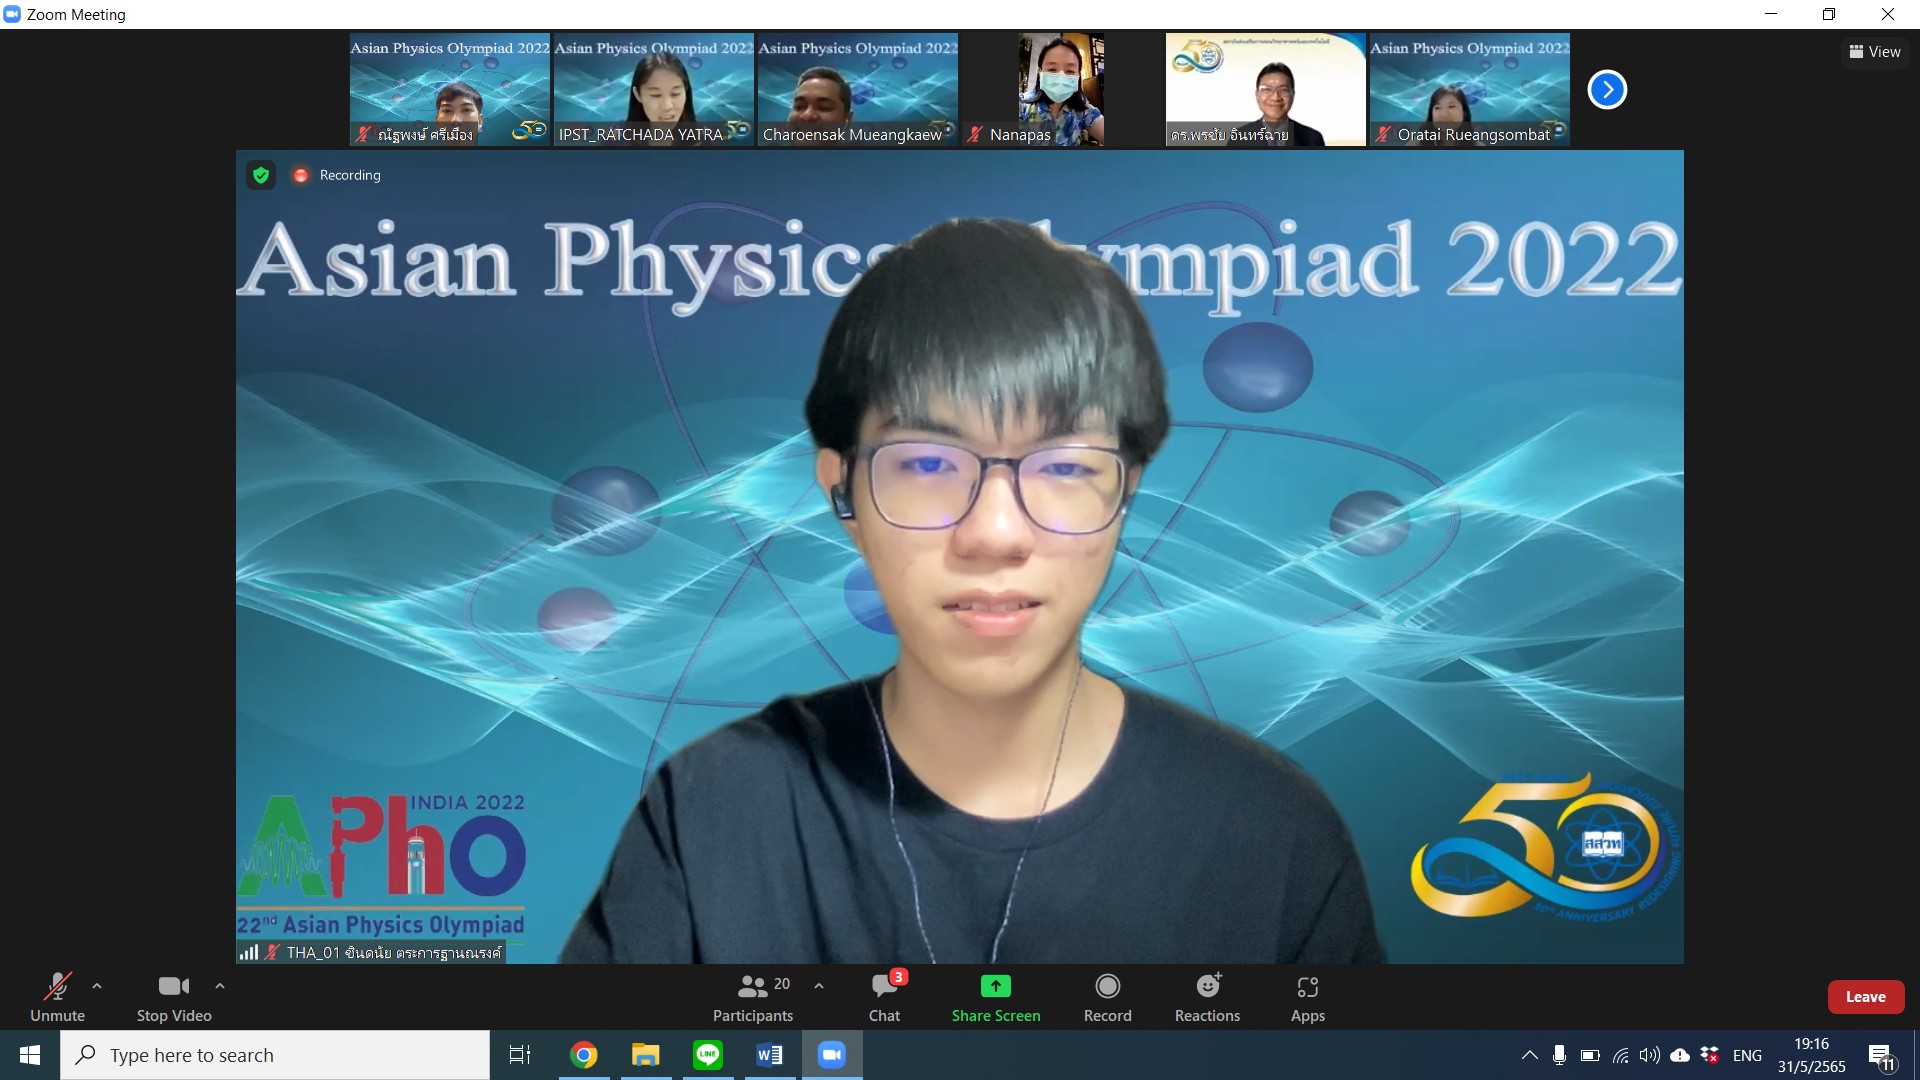
Task: Select the ดร.พรชัย อินทร์ฉาย video thumbnail
Action: 1266,90
